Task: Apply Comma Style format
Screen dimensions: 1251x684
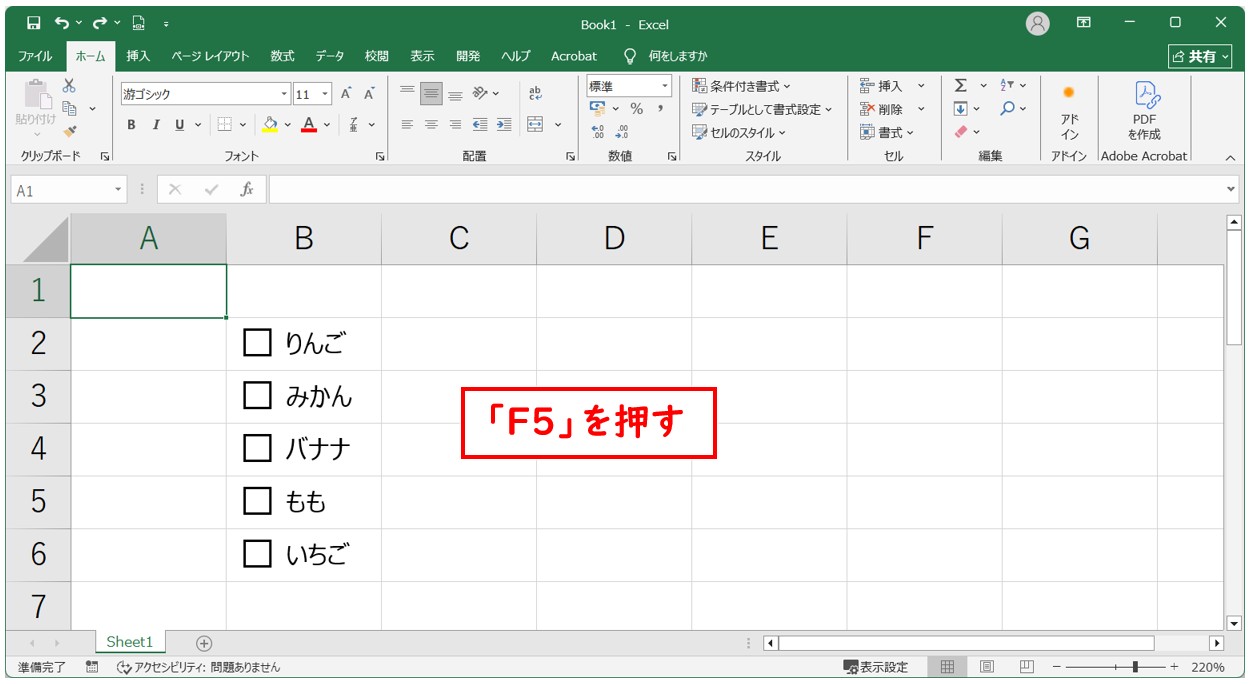Action: click(660, 109)
